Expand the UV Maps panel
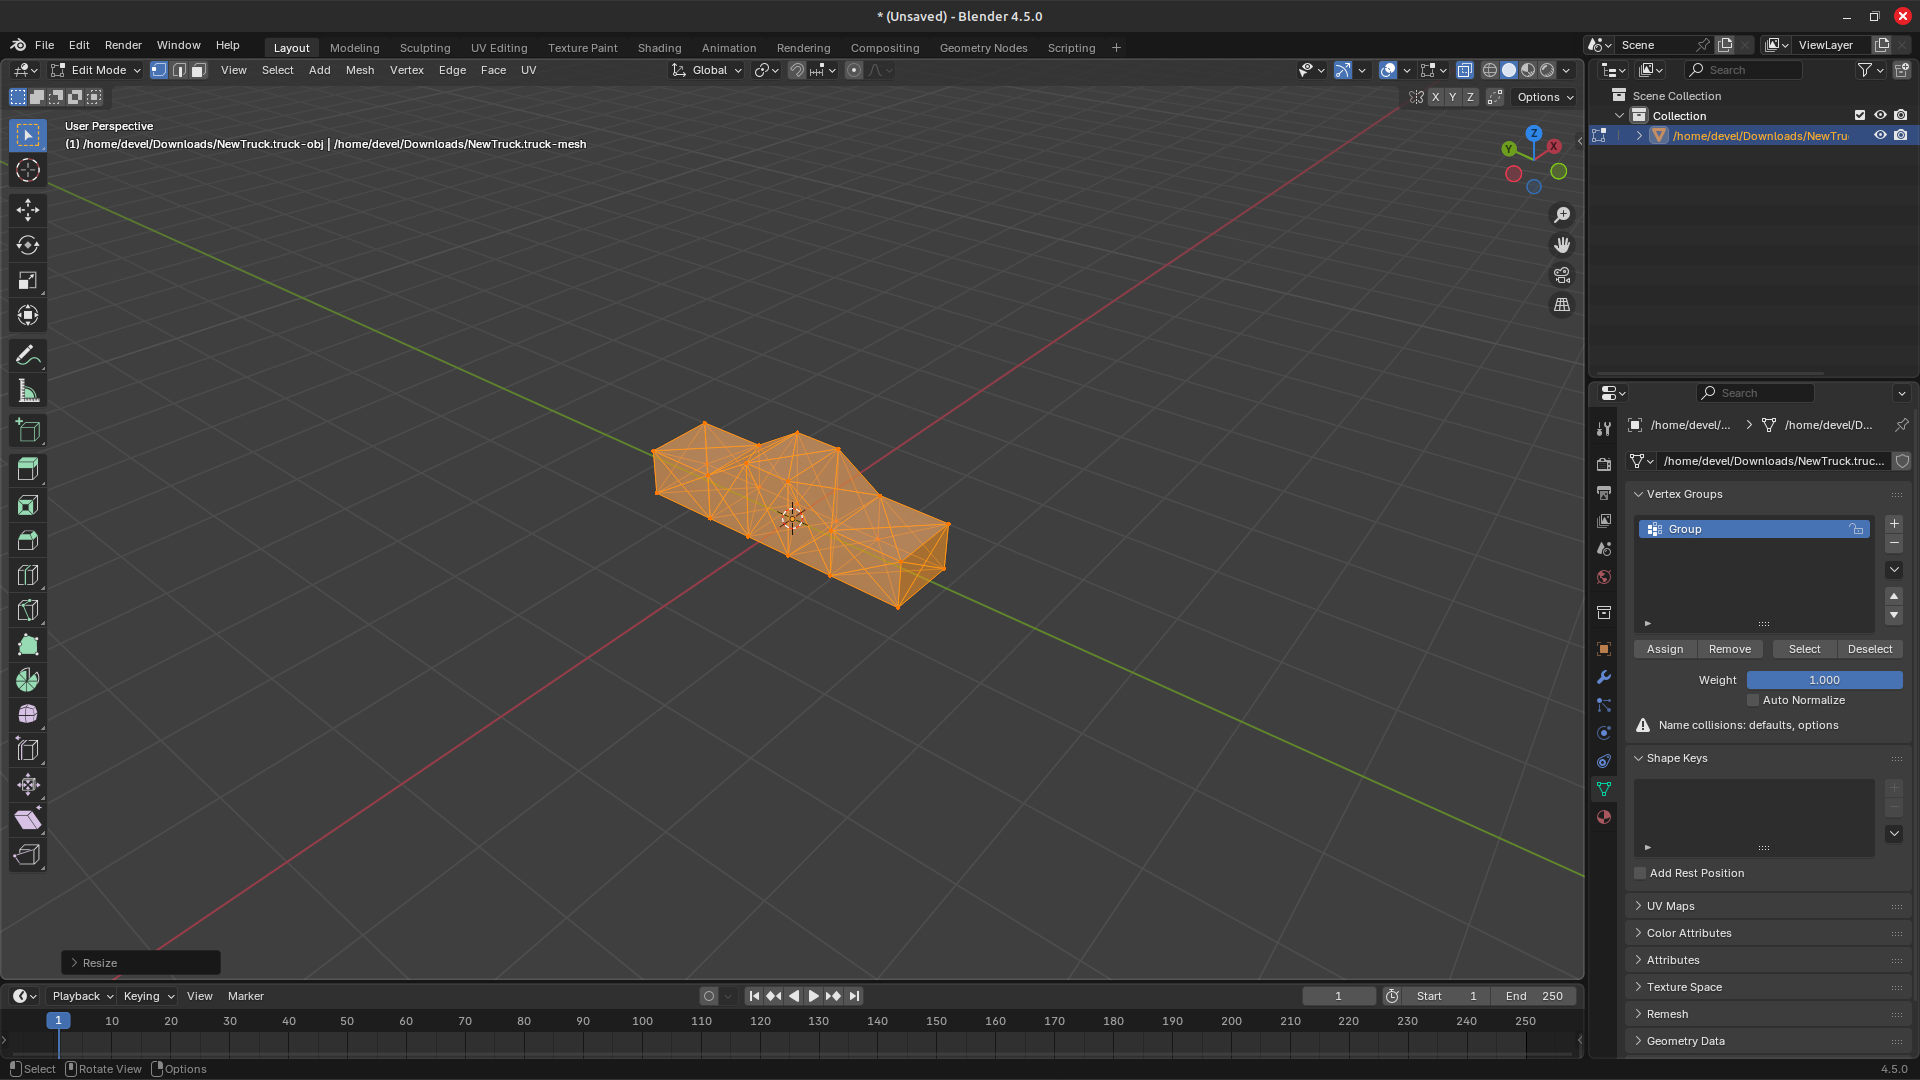1920x1080 pixels. coord(1670,906)
